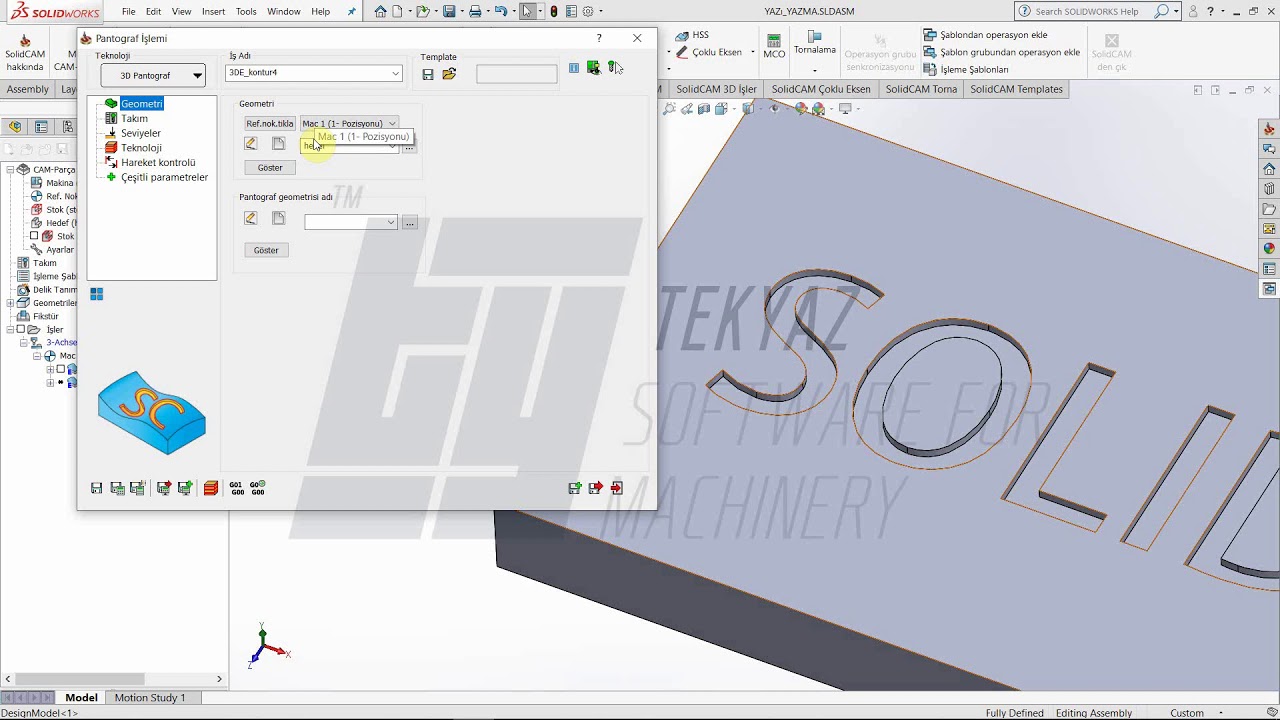Viewport: 1280px width, 720px height.
Task: Click the red stacked-layers simulate icon
Action: (x=211, y=488)
